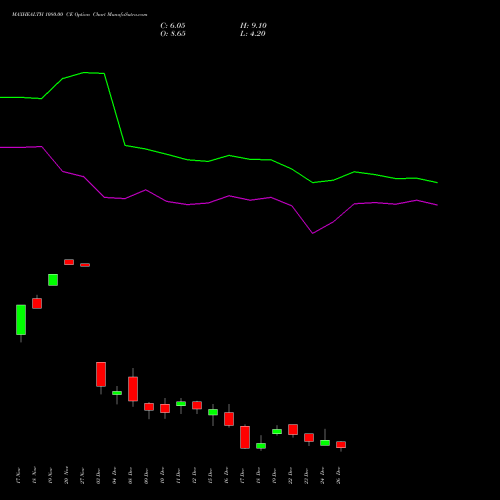Click the 22 Dec date axis label
This screenshot has width=500, height=500.
coord(291,476)
